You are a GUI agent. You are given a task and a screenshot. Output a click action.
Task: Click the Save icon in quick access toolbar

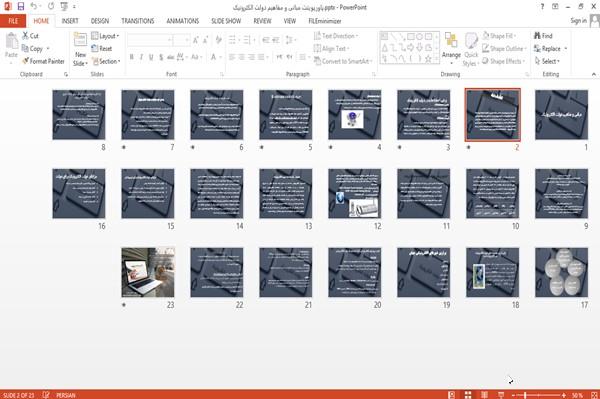[21, 6]
